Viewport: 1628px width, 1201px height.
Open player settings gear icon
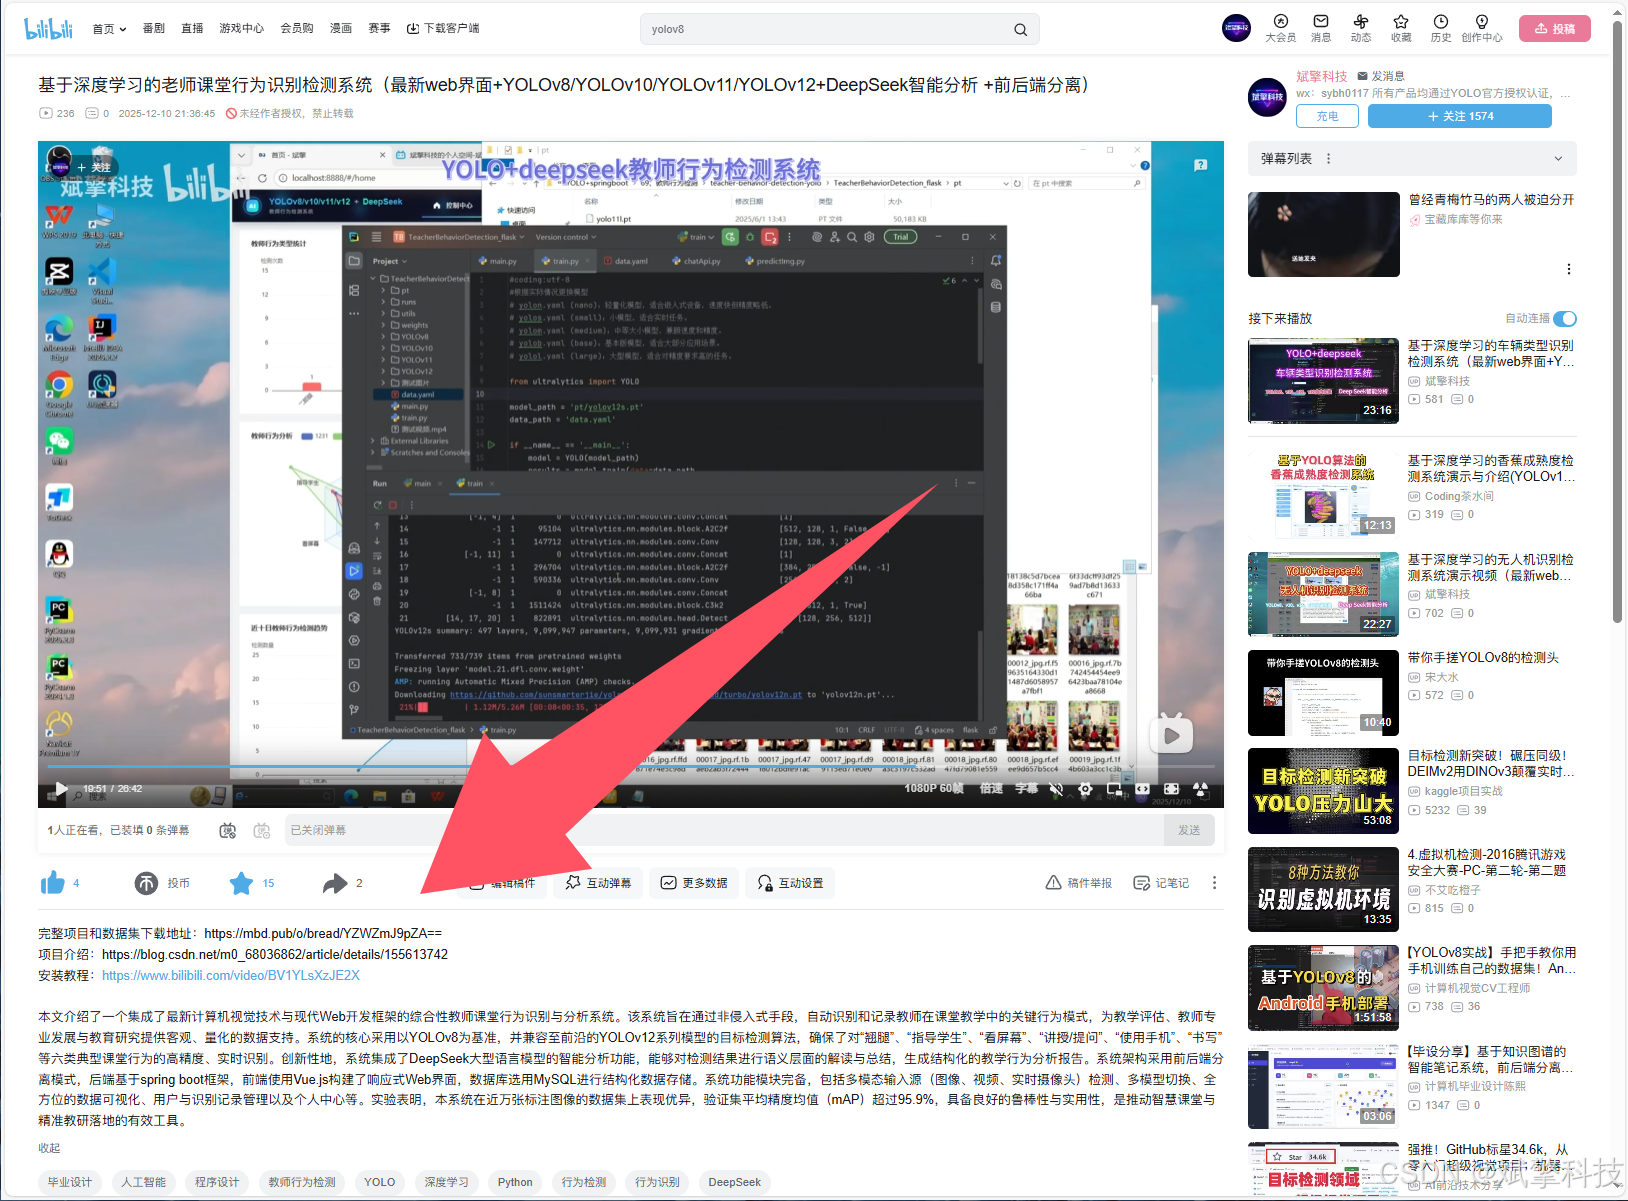coord(1085,789)
